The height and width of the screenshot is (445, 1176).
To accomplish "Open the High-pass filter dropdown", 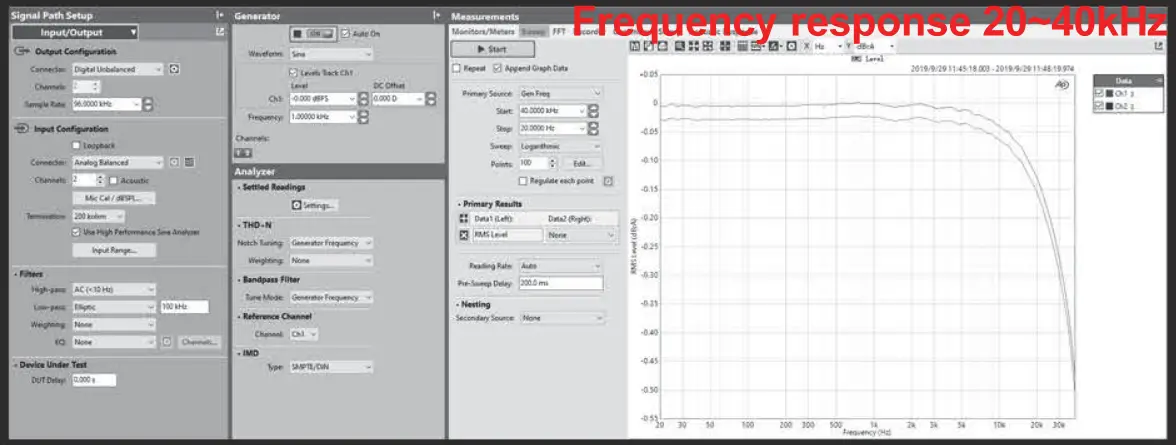I will click(114, 289).
